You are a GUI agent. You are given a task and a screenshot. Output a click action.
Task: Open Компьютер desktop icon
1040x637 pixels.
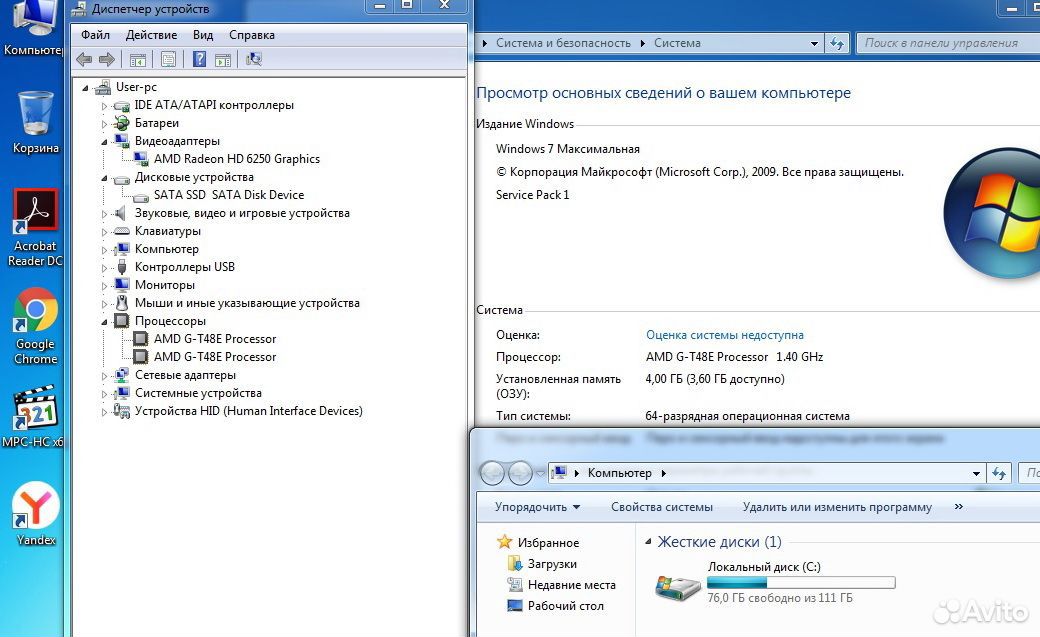click(33, 29)
